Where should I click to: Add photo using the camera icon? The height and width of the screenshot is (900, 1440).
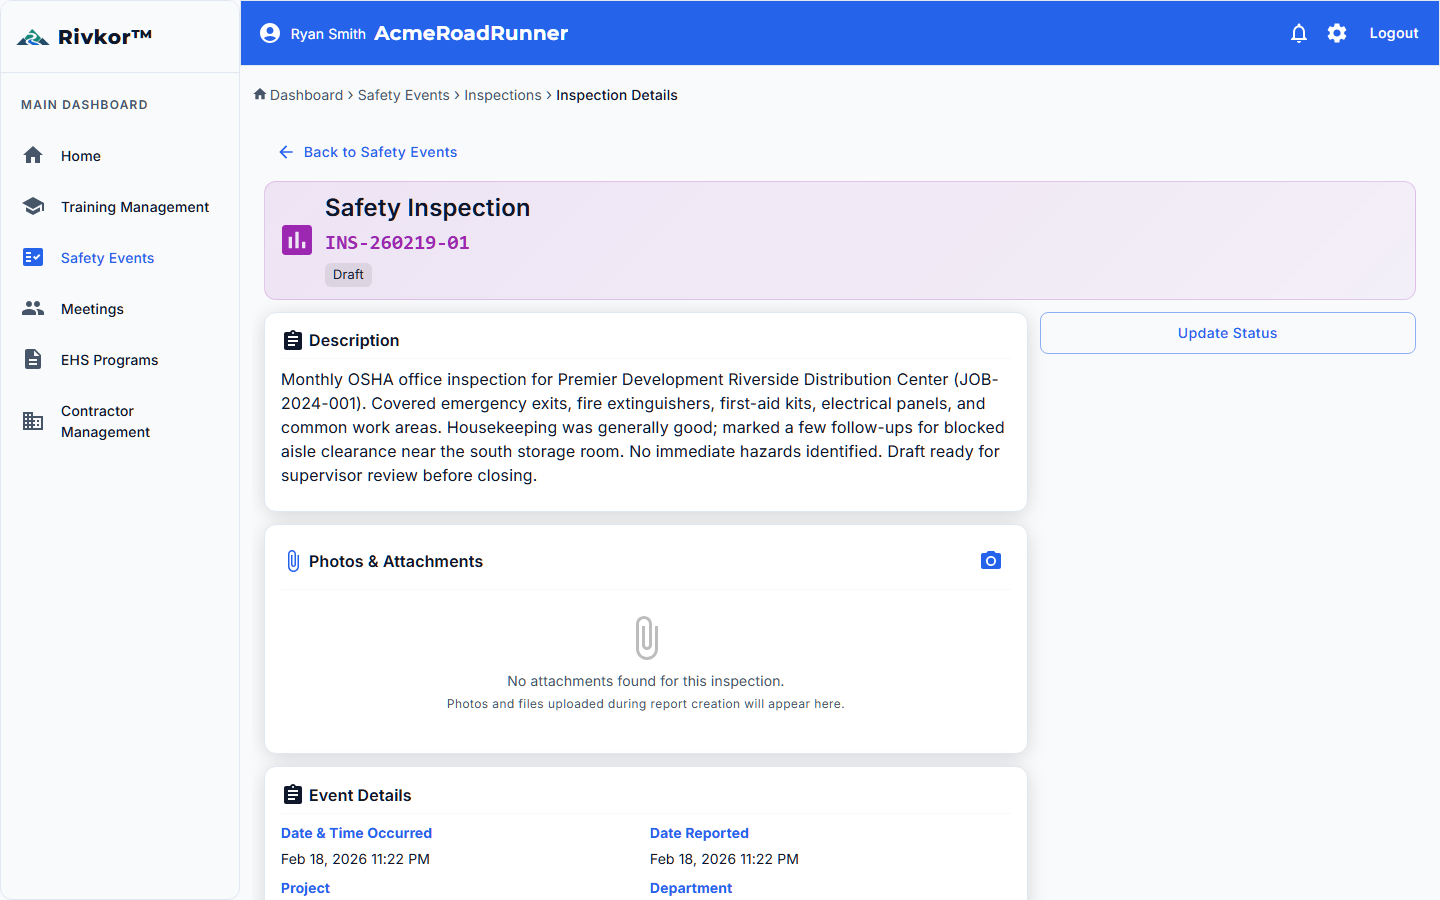(x=991, y=560)
